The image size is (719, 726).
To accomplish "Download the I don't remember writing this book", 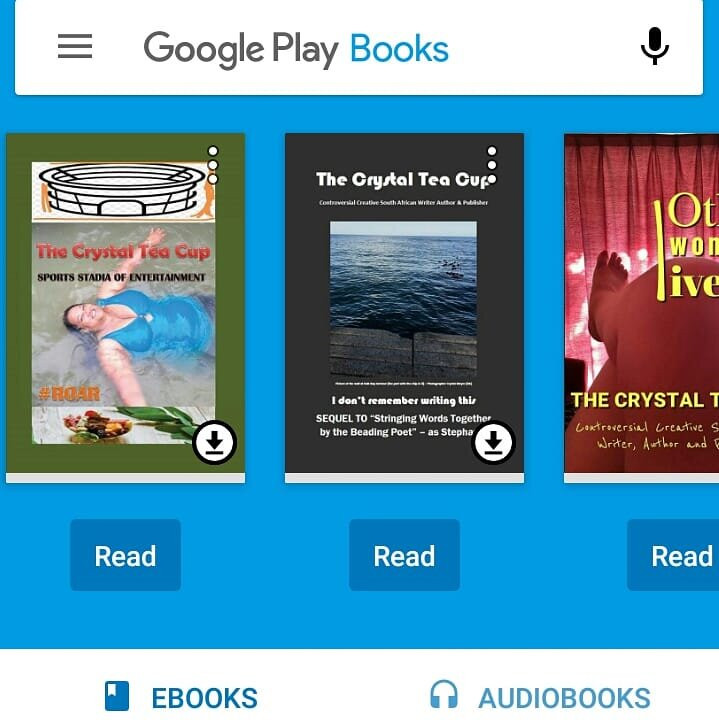I will [494, 443].
